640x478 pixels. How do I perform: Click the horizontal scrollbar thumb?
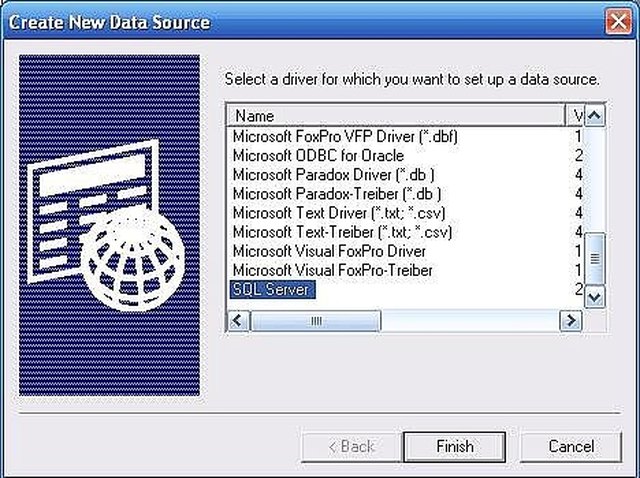click(x=316, y=321)
